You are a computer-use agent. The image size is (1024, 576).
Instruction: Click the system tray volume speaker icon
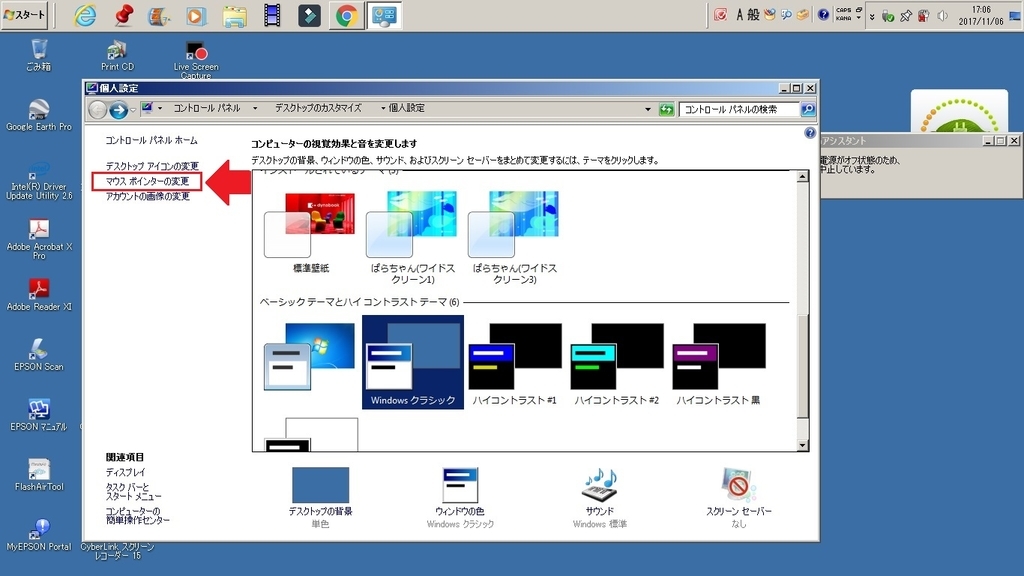[942, 16]
